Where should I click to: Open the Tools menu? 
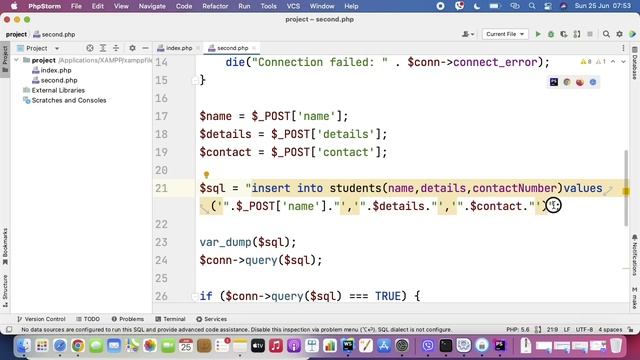point(268,6)
